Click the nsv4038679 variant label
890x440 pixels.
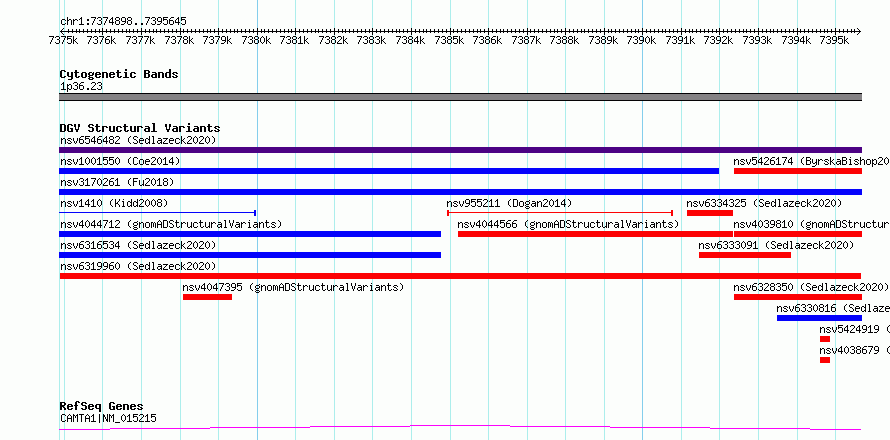coord(854,350)
